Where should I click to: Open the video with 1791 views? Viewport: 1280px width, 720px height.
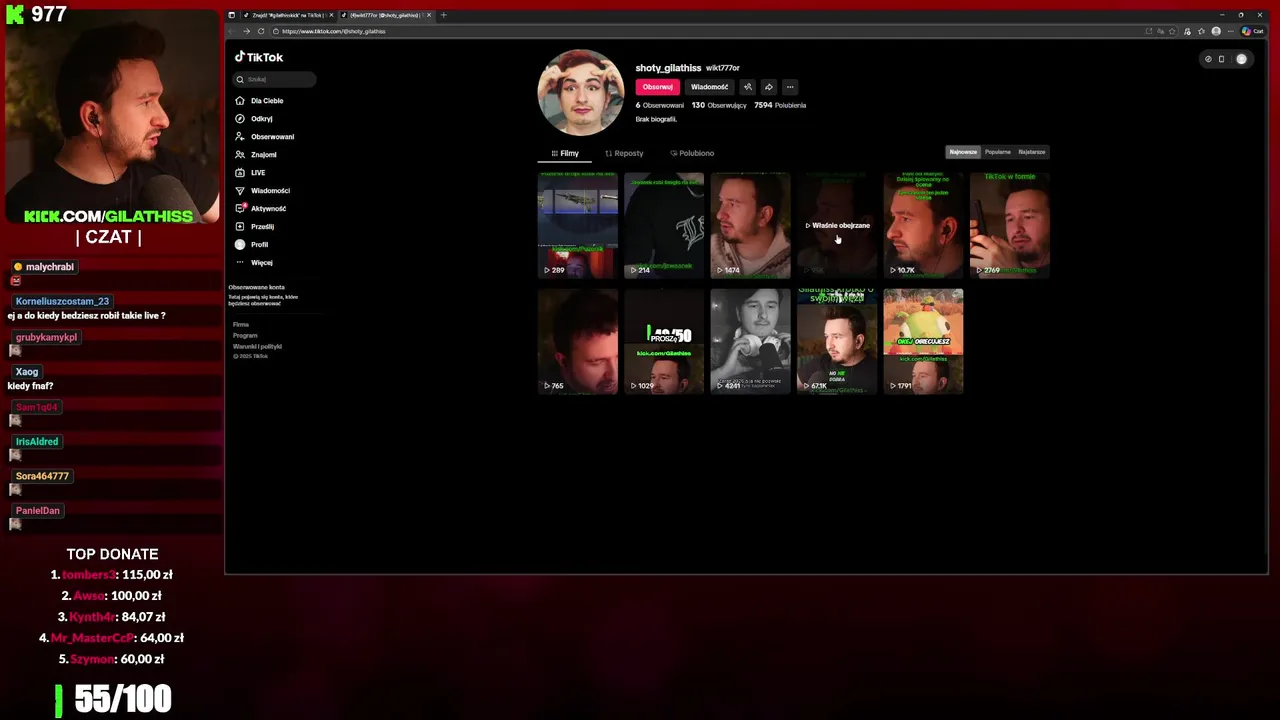923,341
